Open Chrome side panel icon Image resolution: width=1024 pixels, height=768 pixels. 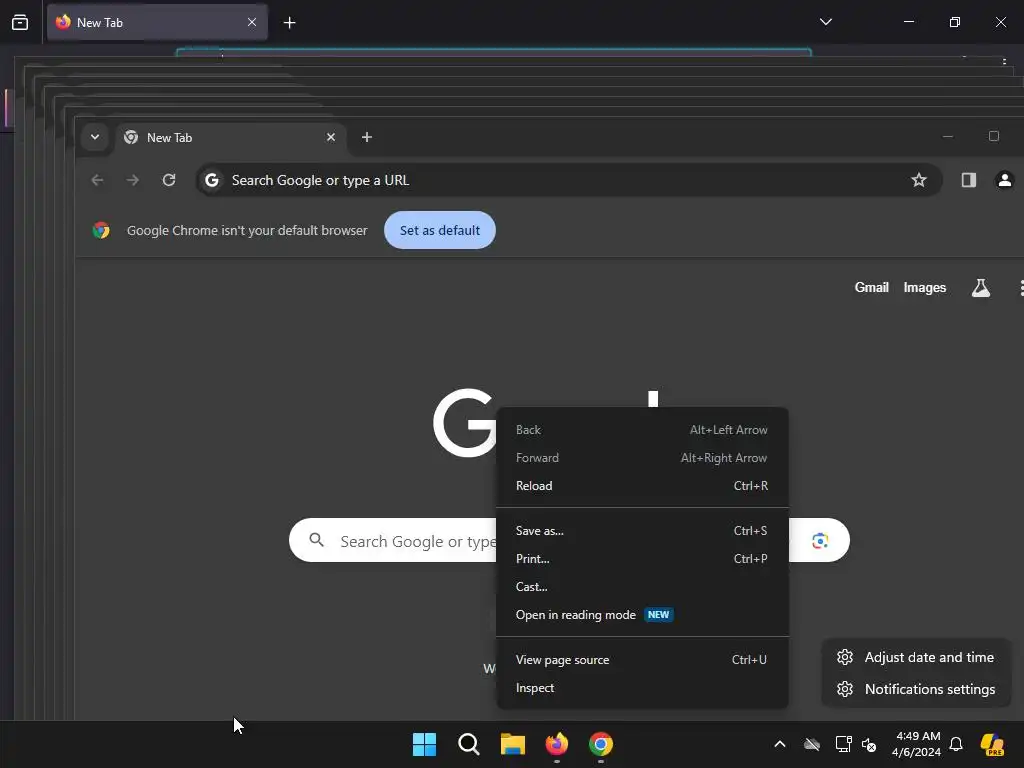coord(968,180)
